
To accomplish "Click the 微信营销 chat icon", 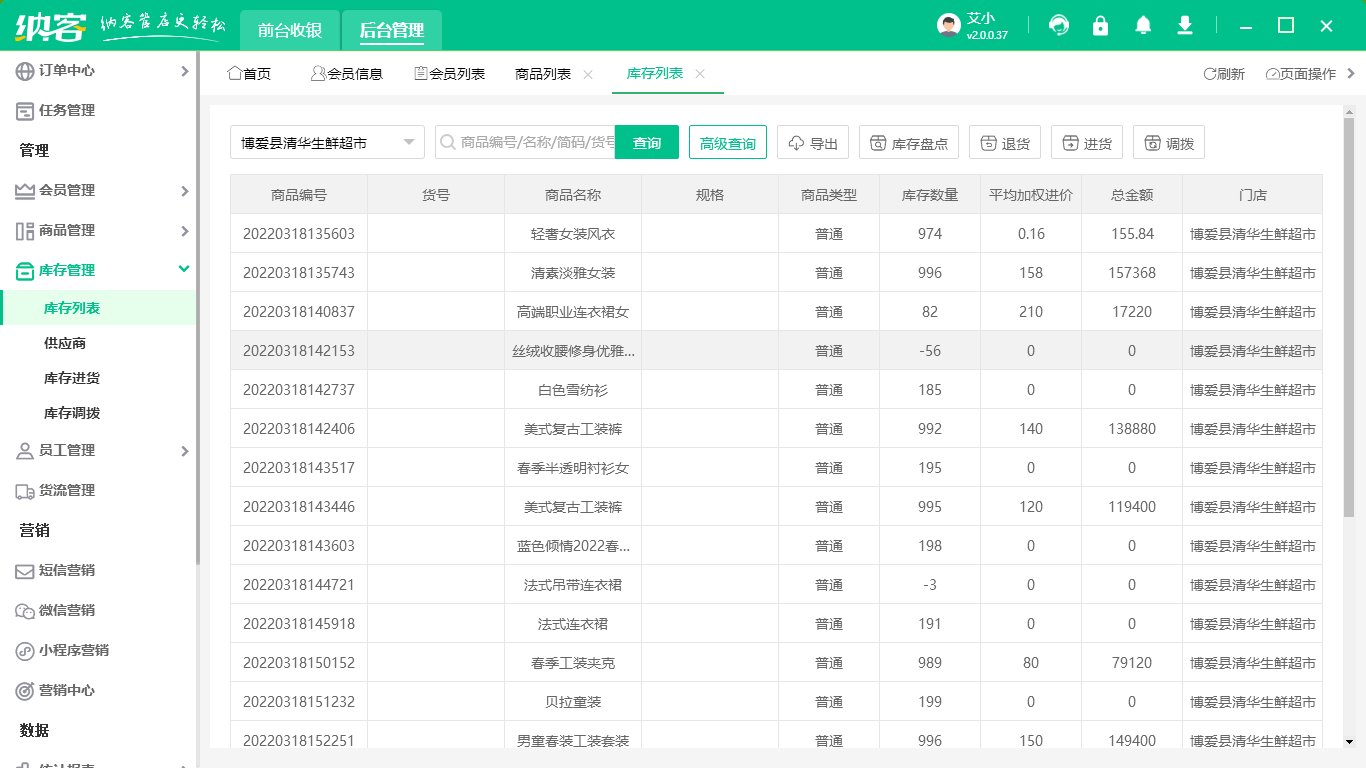I will [x=25, y=611].
